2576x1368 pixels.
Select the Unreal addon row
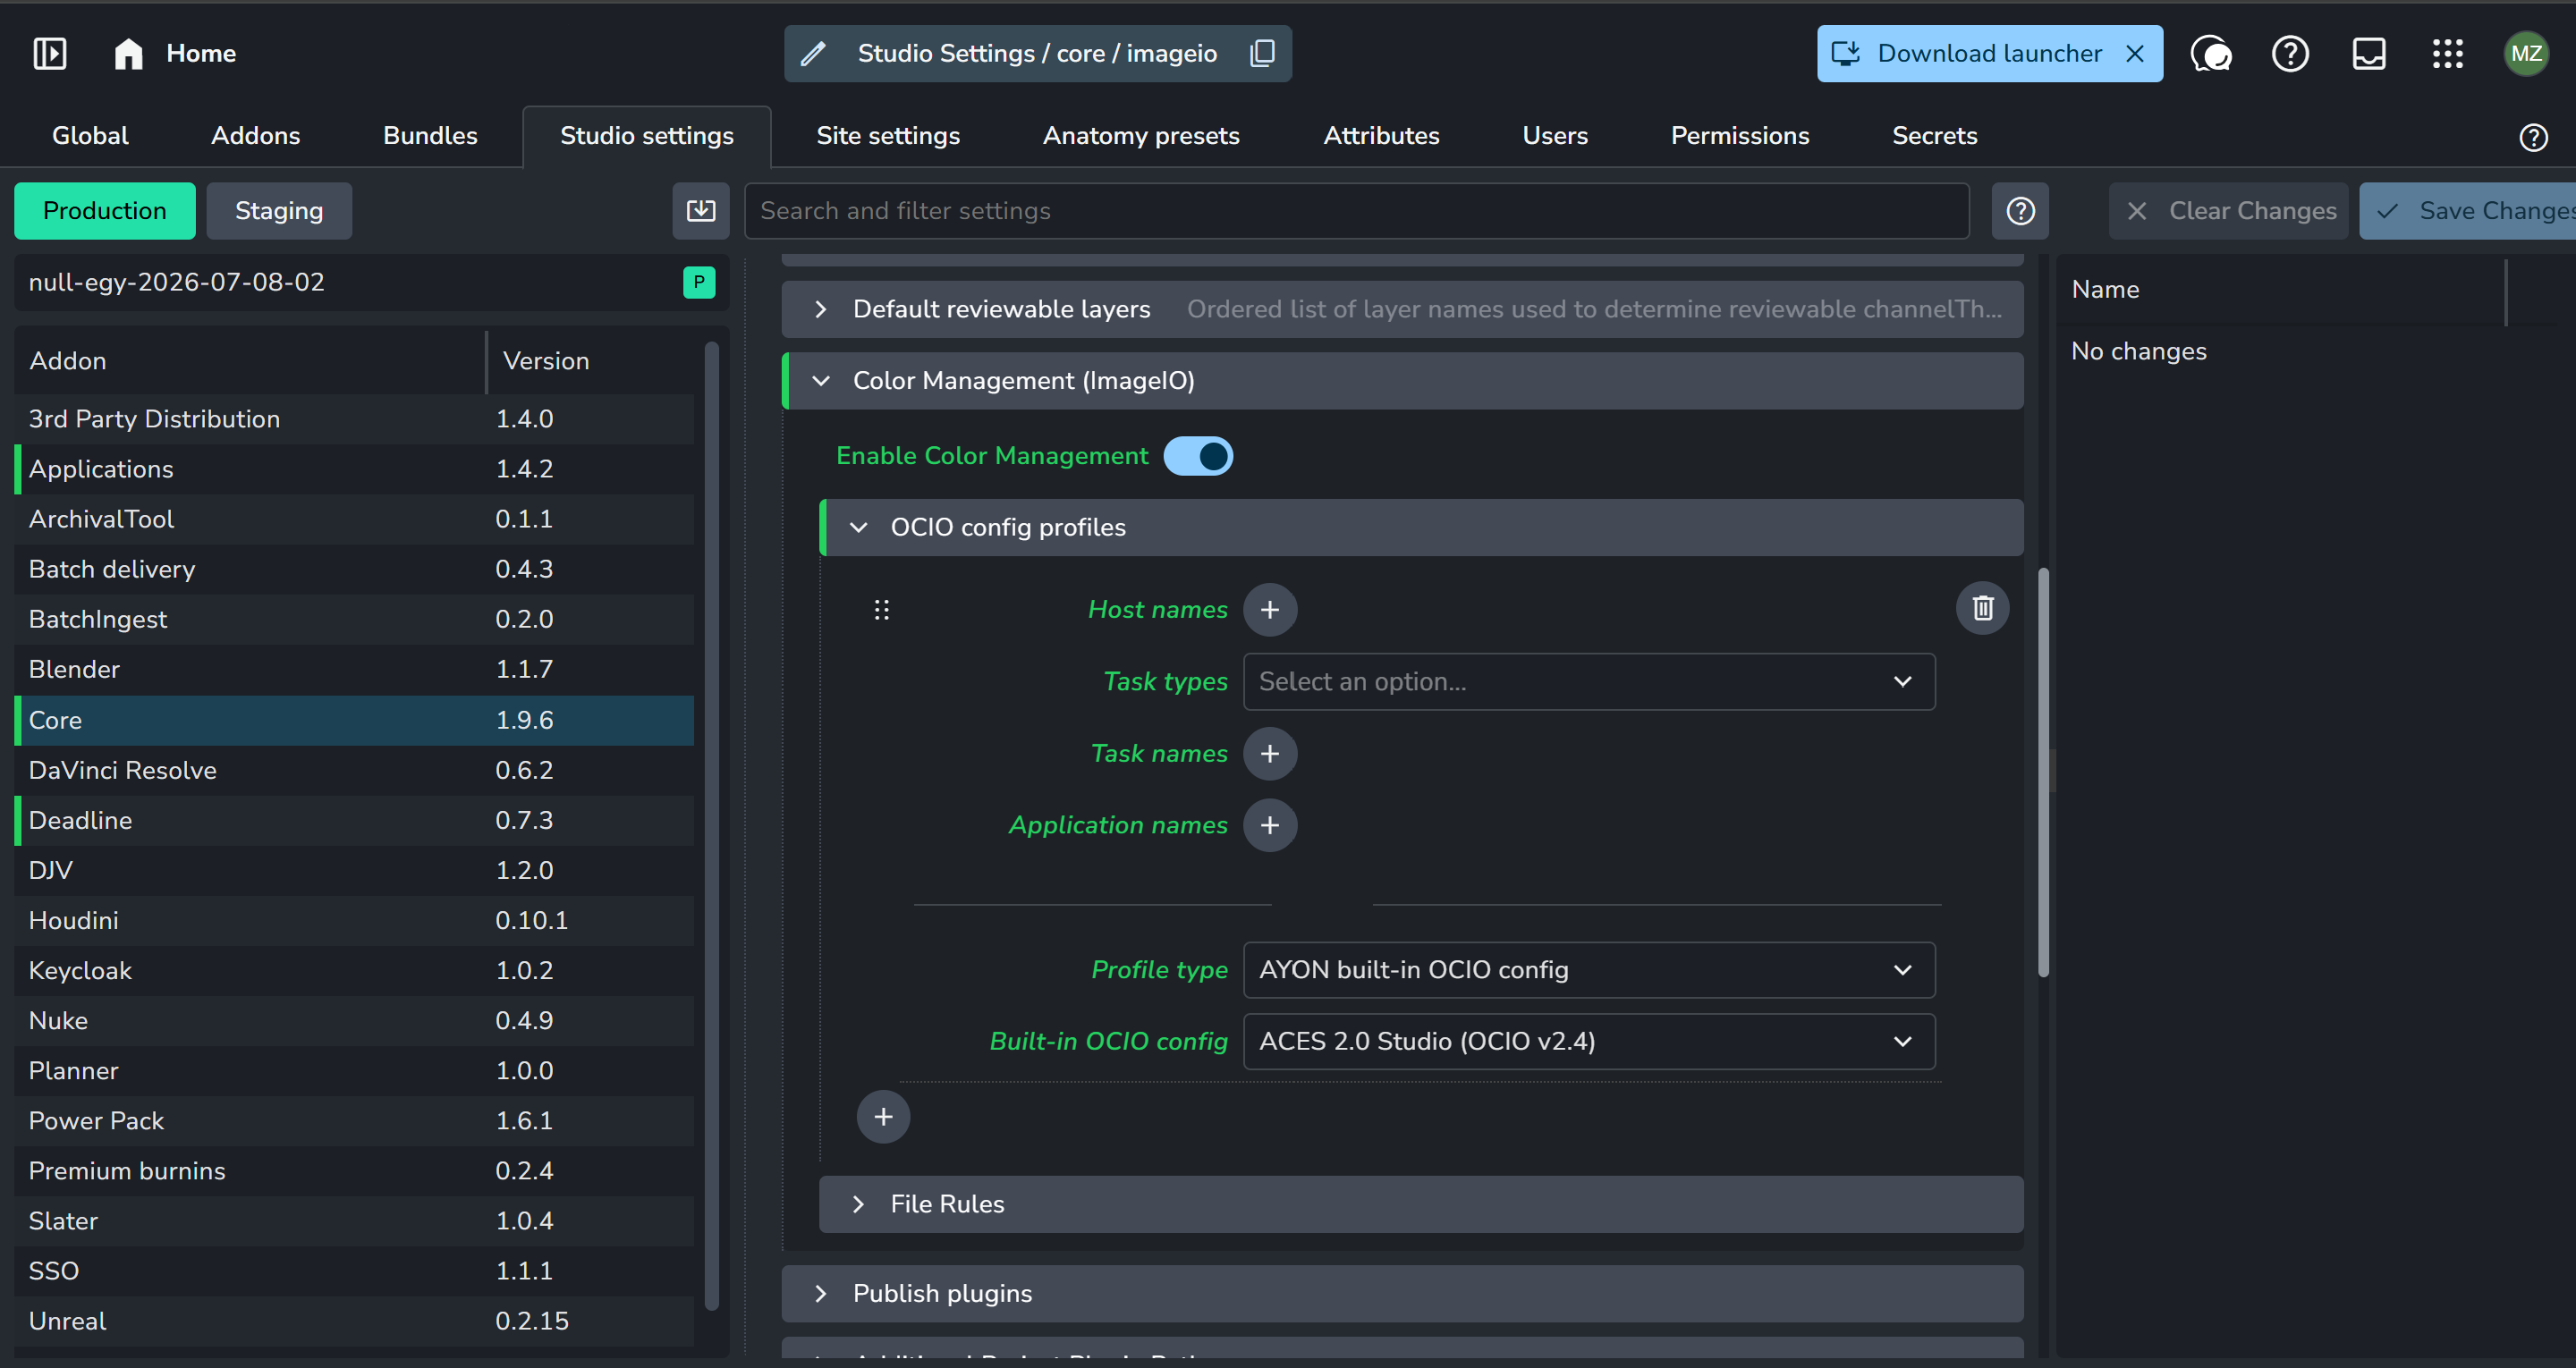click(354, 1322)
